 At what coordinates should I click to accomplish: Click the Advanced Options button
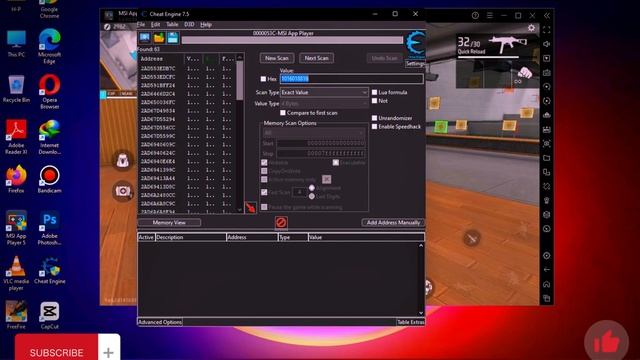[160, 322]
